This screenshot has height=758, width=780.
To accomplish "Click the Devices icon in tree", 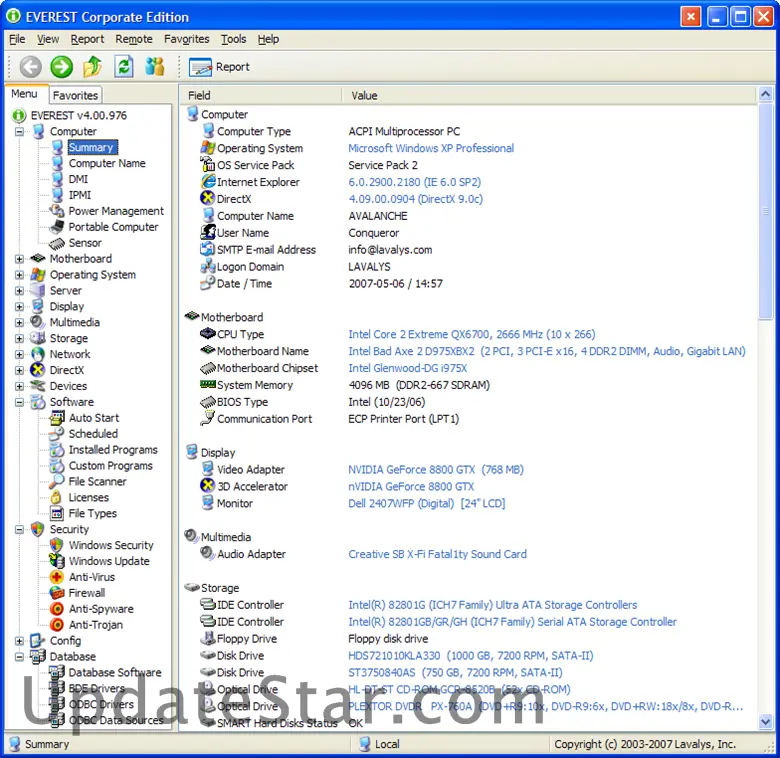I will point(38,386).
